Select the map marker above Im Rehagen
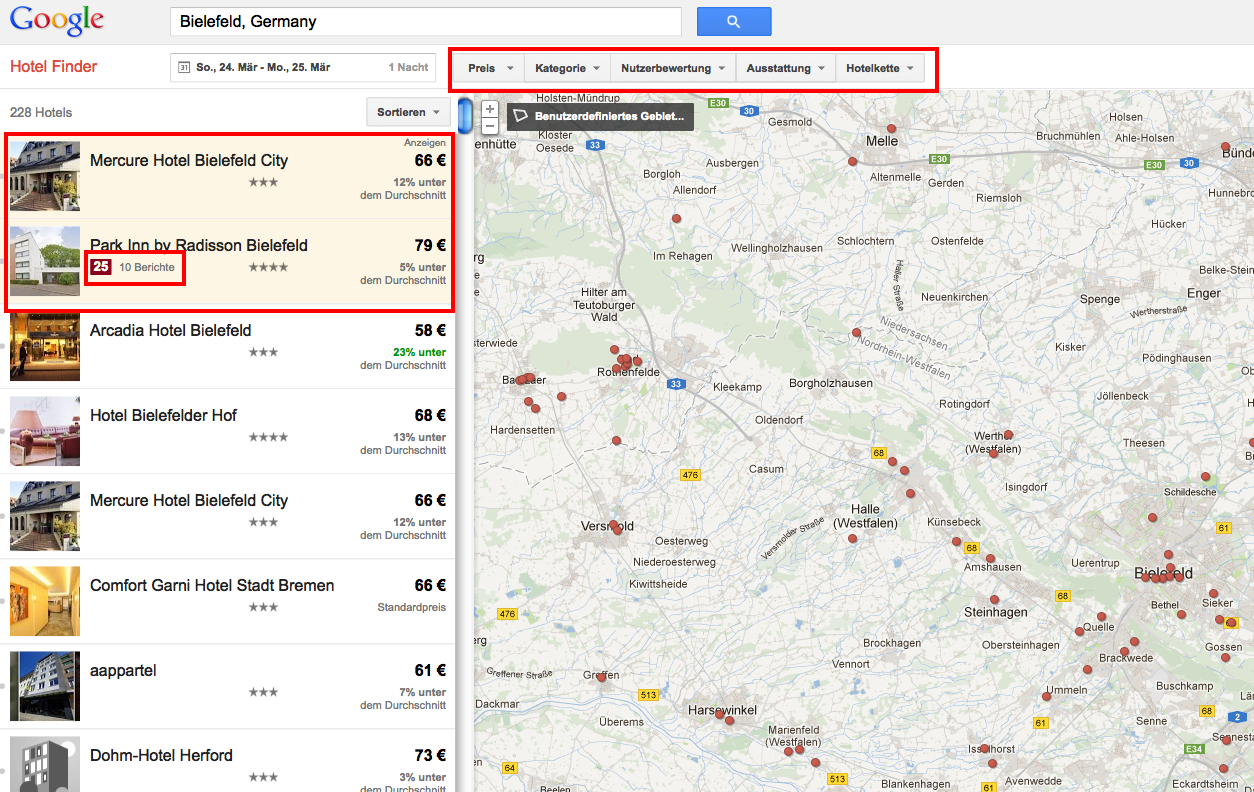1254x792 pixels. coord(676,218)
